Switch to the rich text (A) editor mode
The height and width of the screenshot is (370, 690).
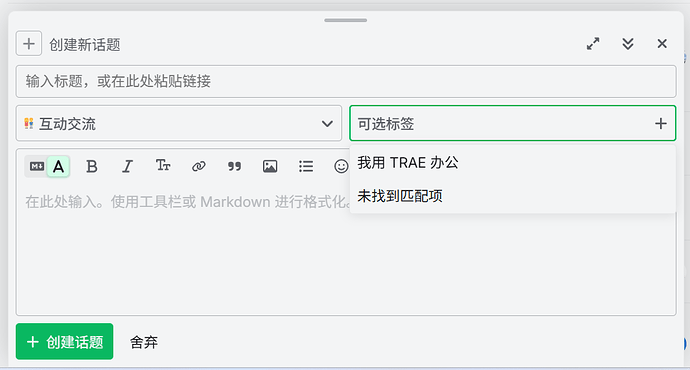pyautogui.click(x=59, y=166)
